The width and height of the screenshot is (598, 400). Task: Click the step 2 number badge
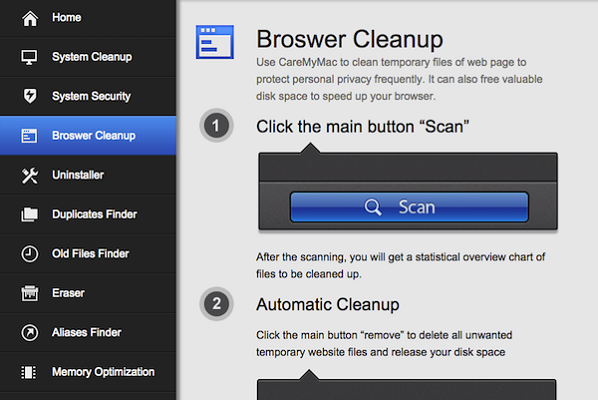click(216, 304)
